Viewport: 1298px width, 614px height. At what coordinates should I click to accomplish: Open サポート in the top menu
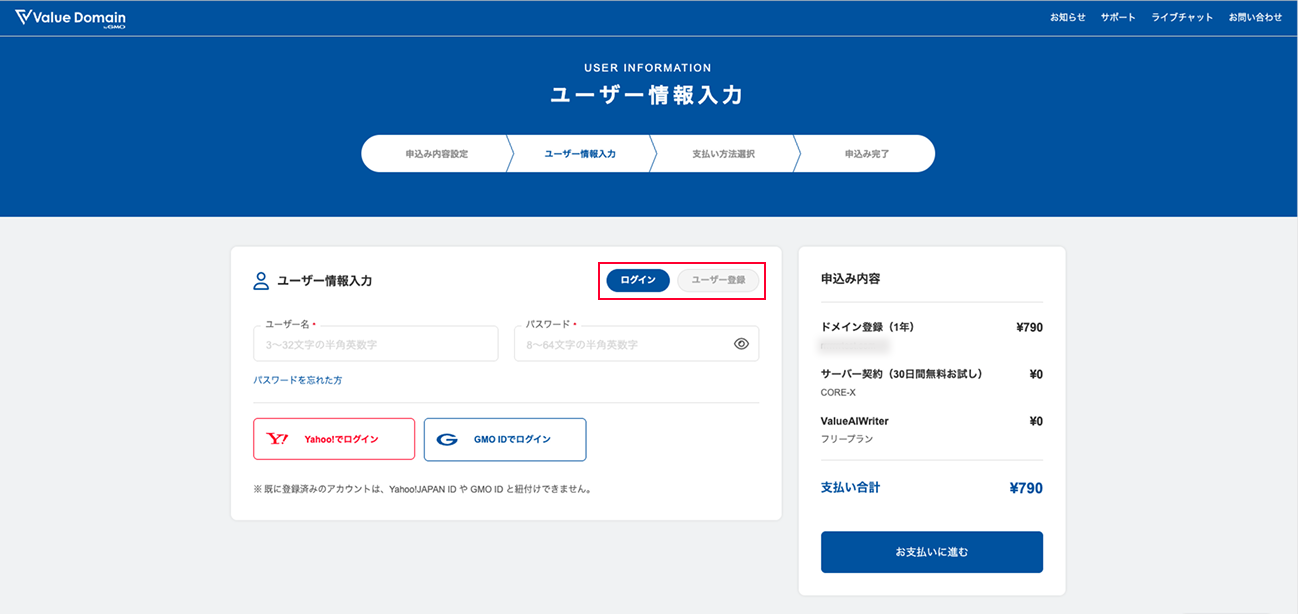[1118, 18]
